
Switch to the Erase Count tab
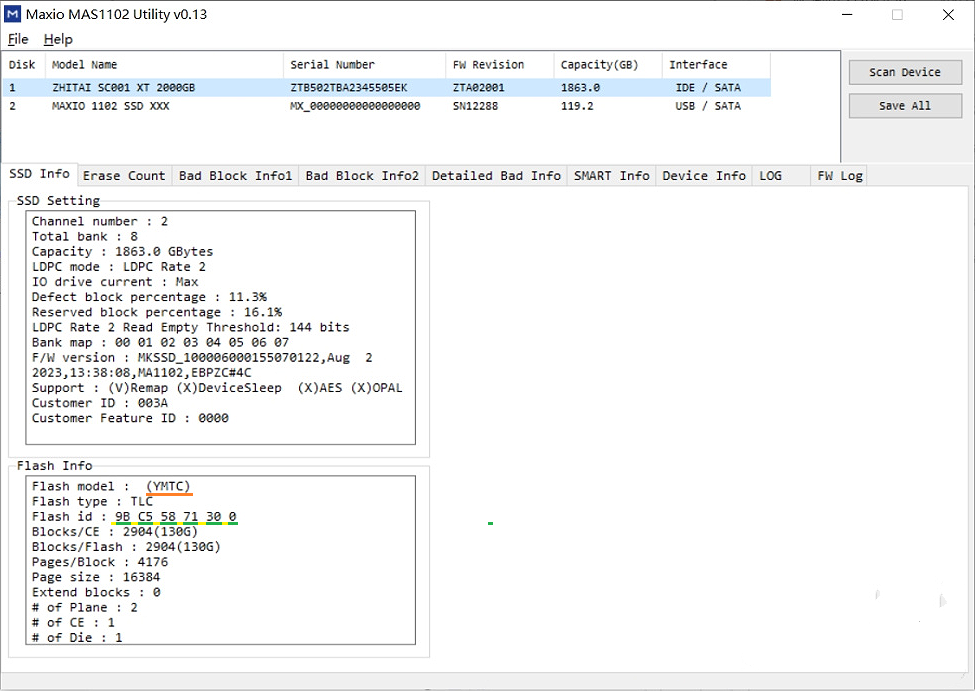tap(124, 176)
